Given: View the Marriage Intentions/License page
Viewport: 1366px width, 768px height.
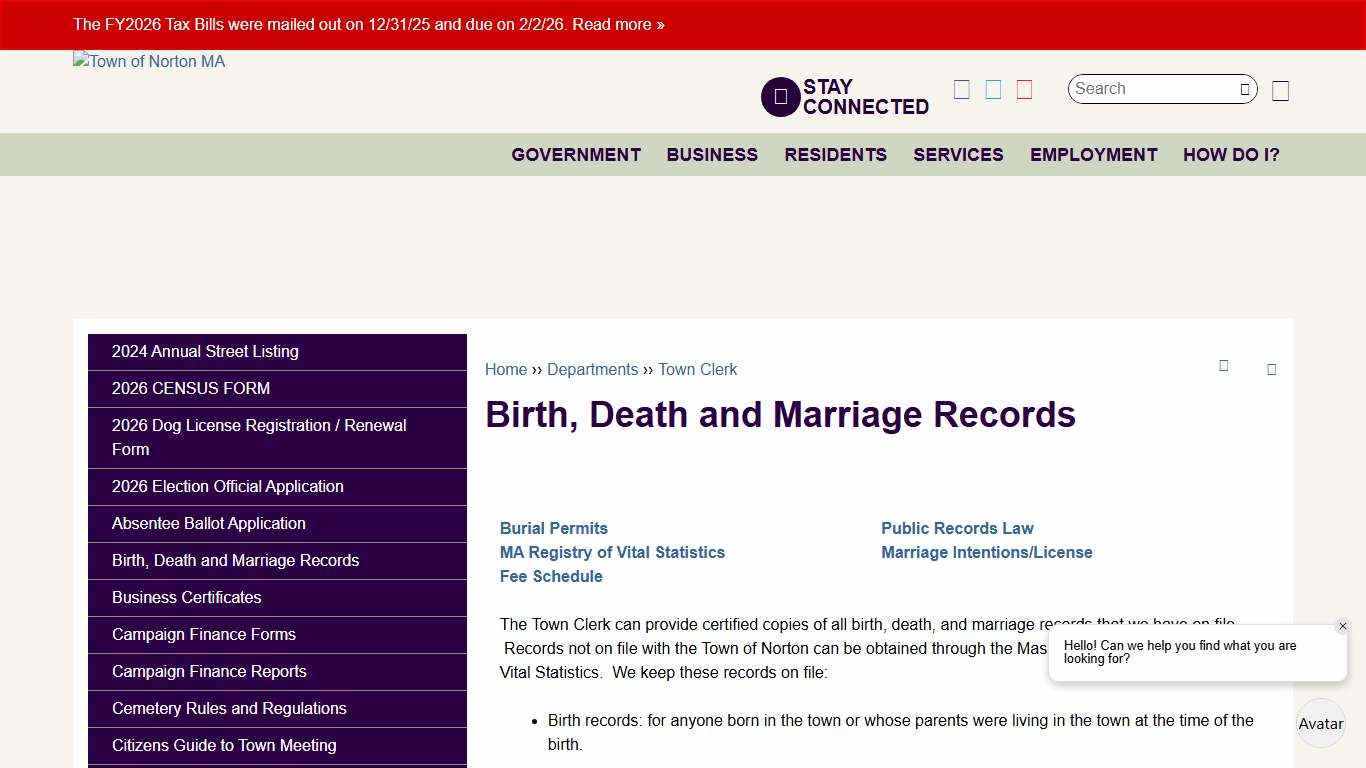Looking at the screenshot, I should [986, 552].
